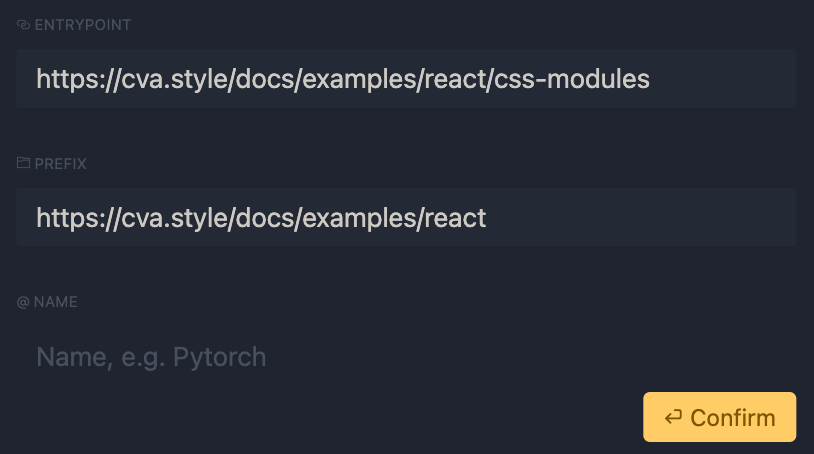814x454 pixels.
Task: Click the folder icon beside PREFIX
Action: [x=23, y=163]
